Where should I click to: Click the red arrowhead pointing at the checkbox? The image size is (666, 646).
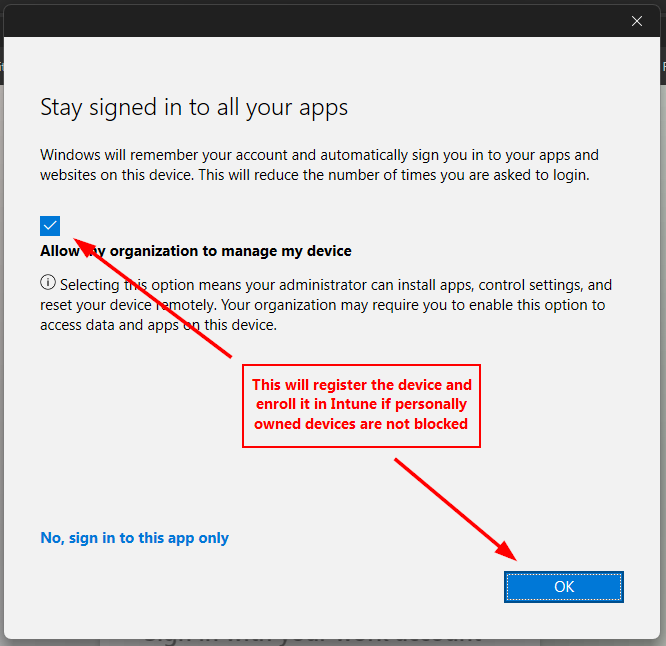[x=84, y=243]
